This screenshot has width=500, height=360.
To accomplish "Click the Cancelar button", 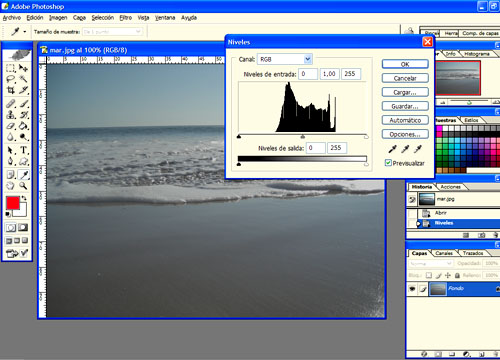I will point(405,78).
